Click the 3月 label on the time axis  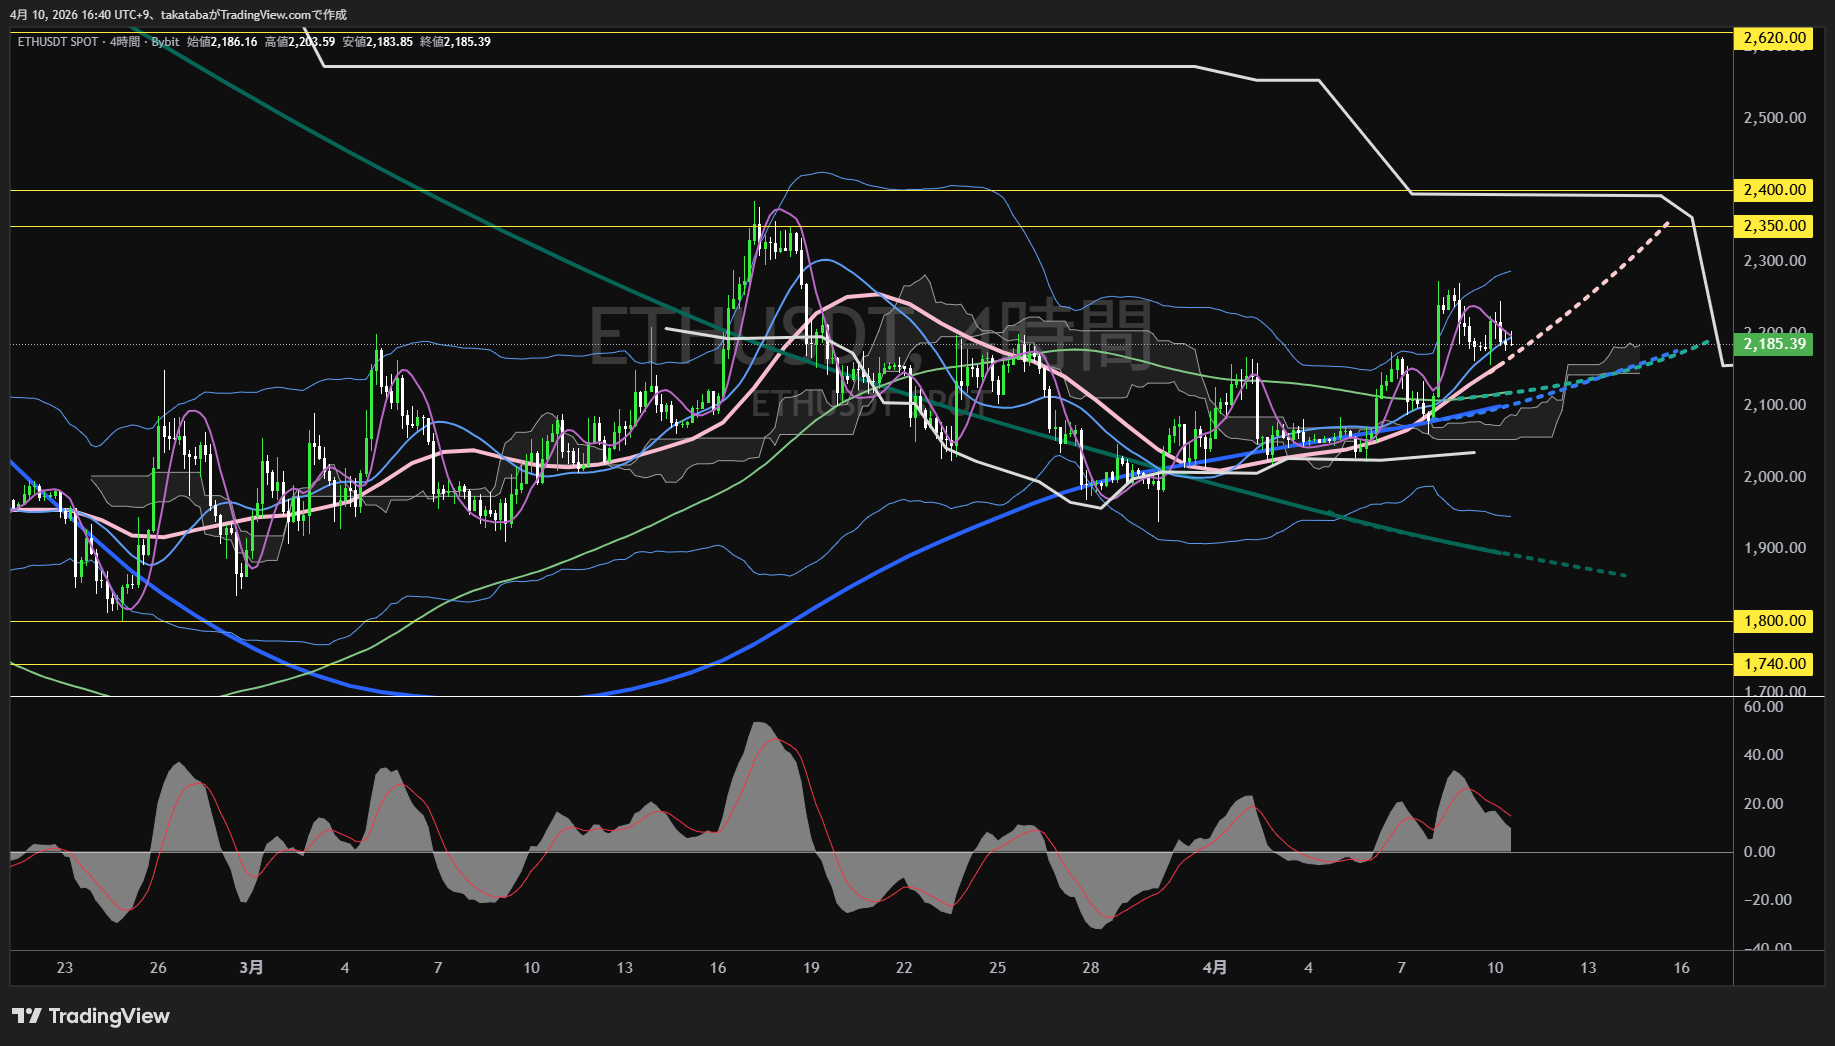[252, 967]
